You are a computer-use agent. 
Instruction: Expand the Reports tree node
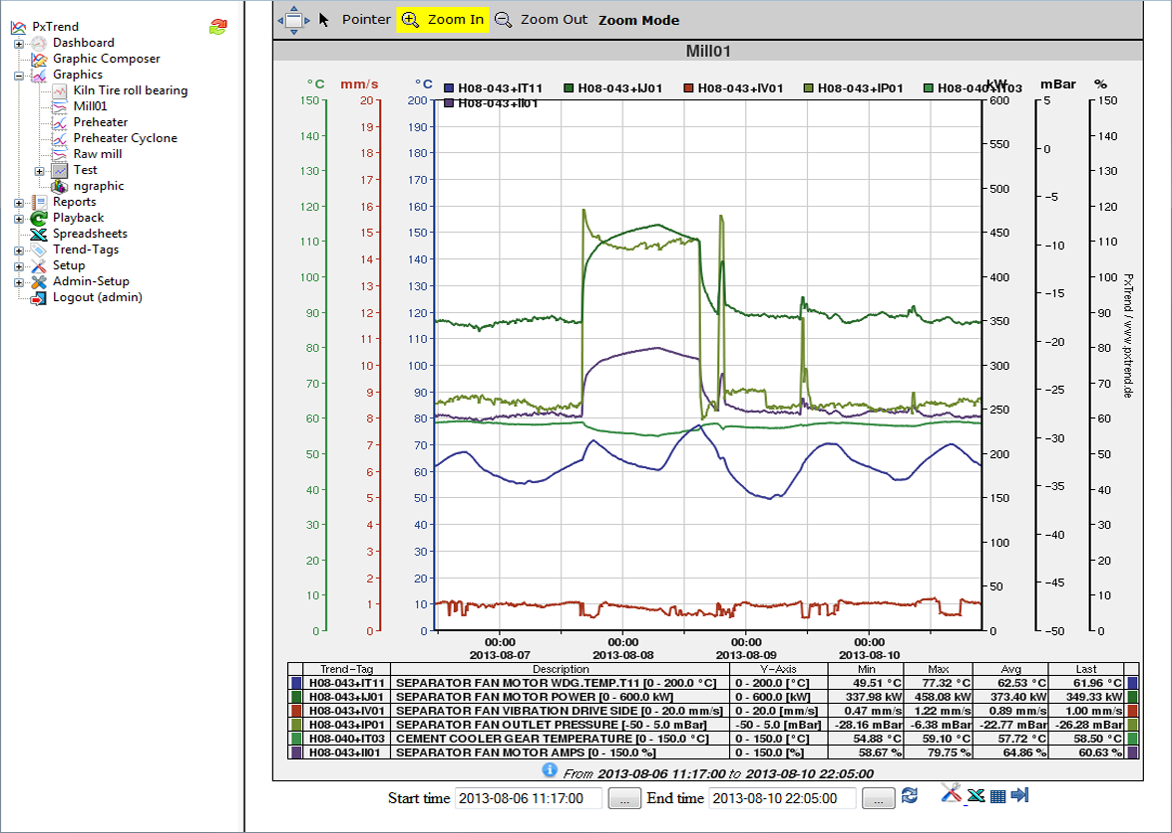point(19,202)
